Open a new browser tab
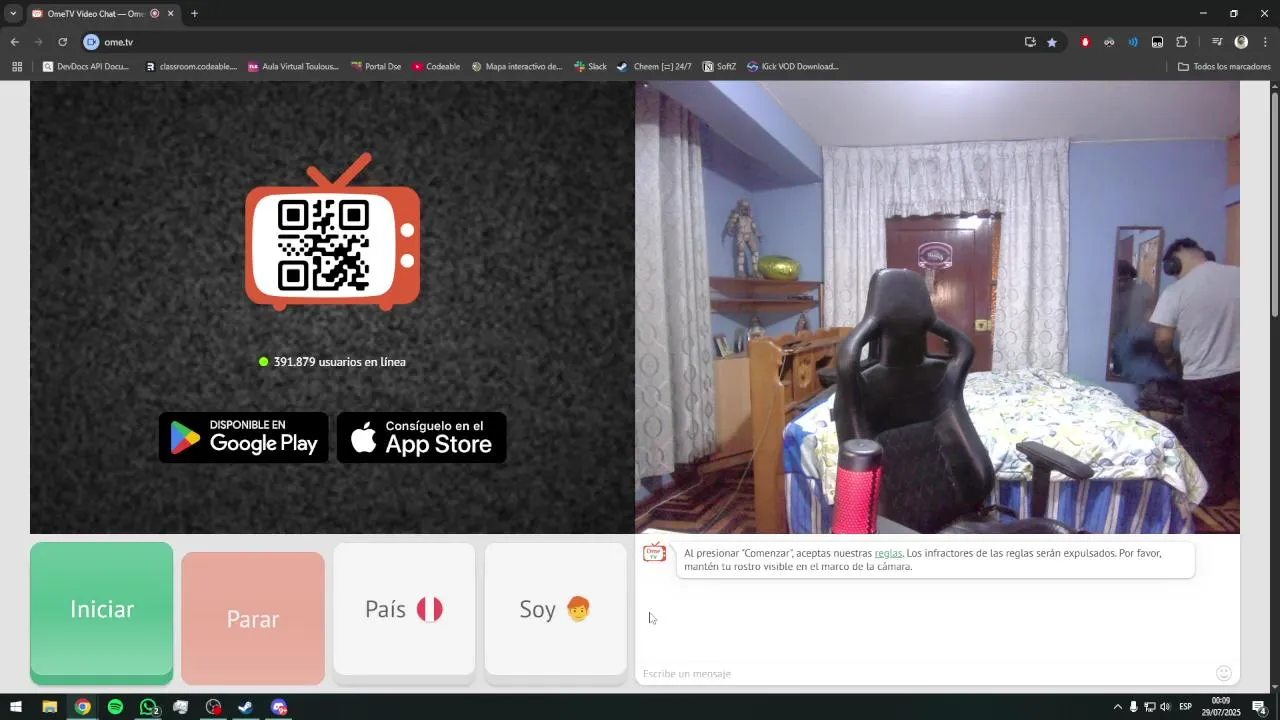This screenshot has width=1280, height=720. click(194, 14)
